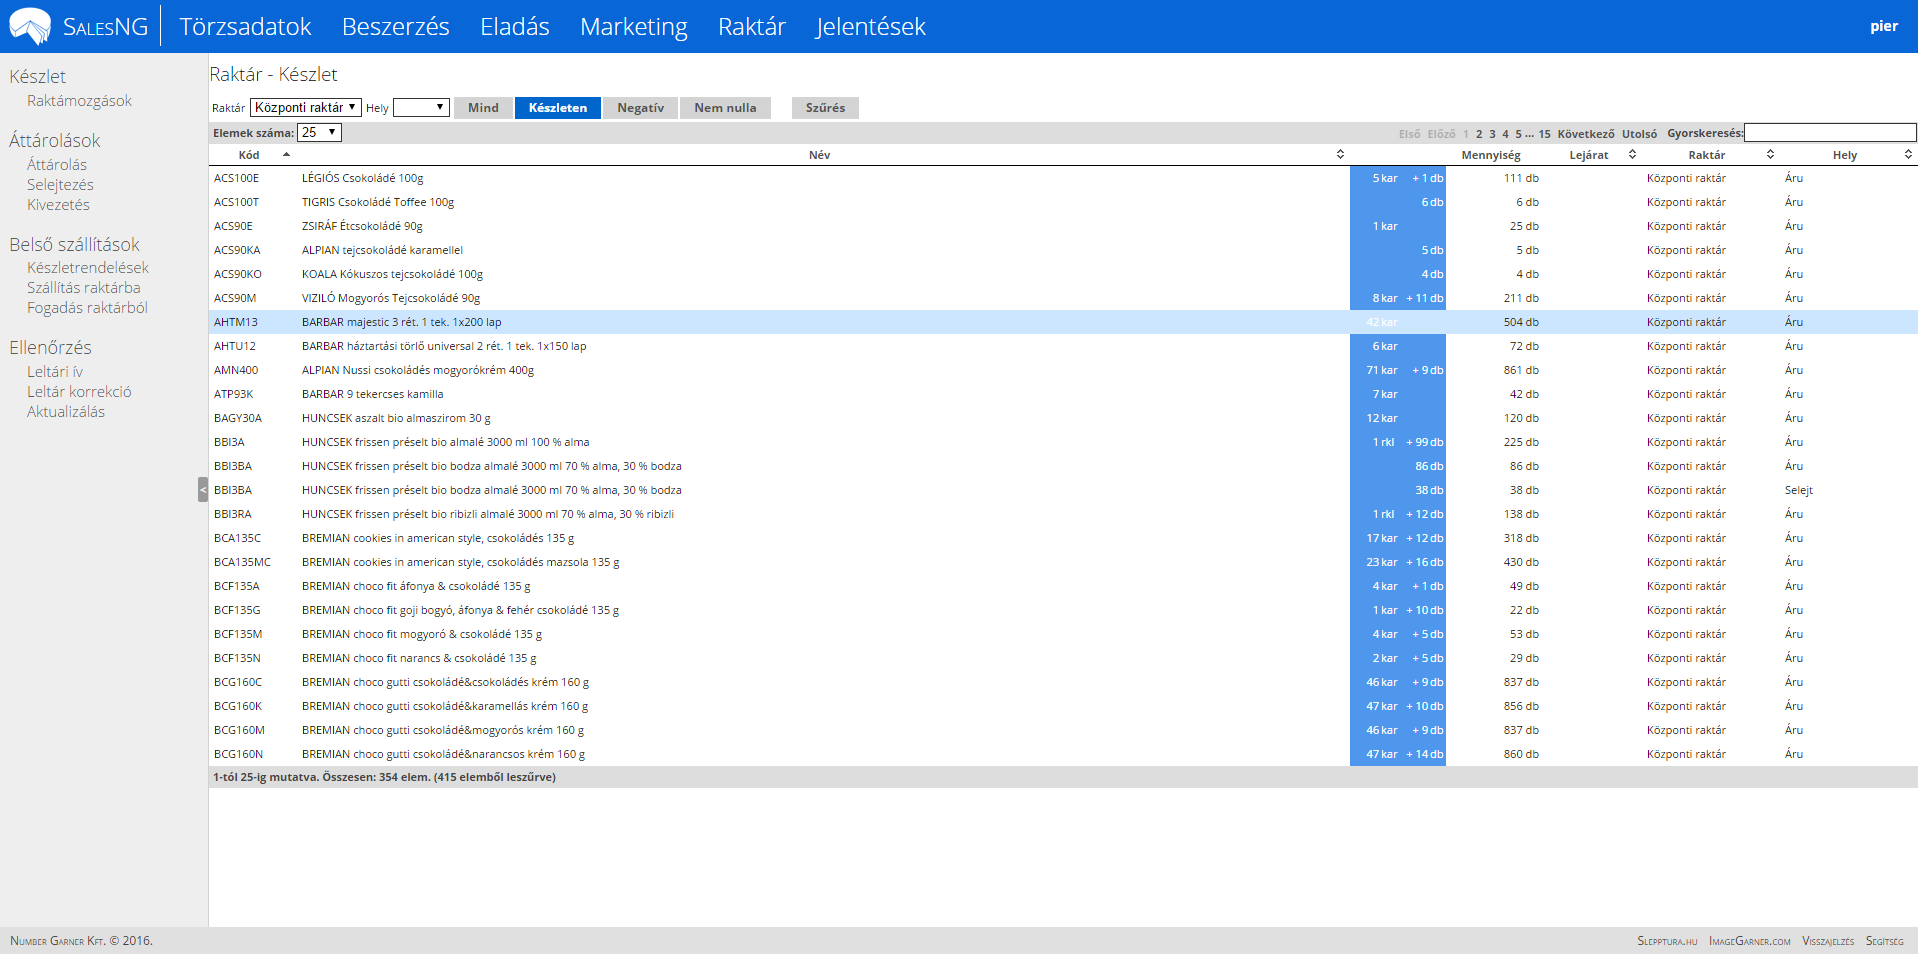This screenshot has height=954, width=1918.
Task: Sort by Hely column sort icon
Action: pyautogui.click(x=1908, y=155)
